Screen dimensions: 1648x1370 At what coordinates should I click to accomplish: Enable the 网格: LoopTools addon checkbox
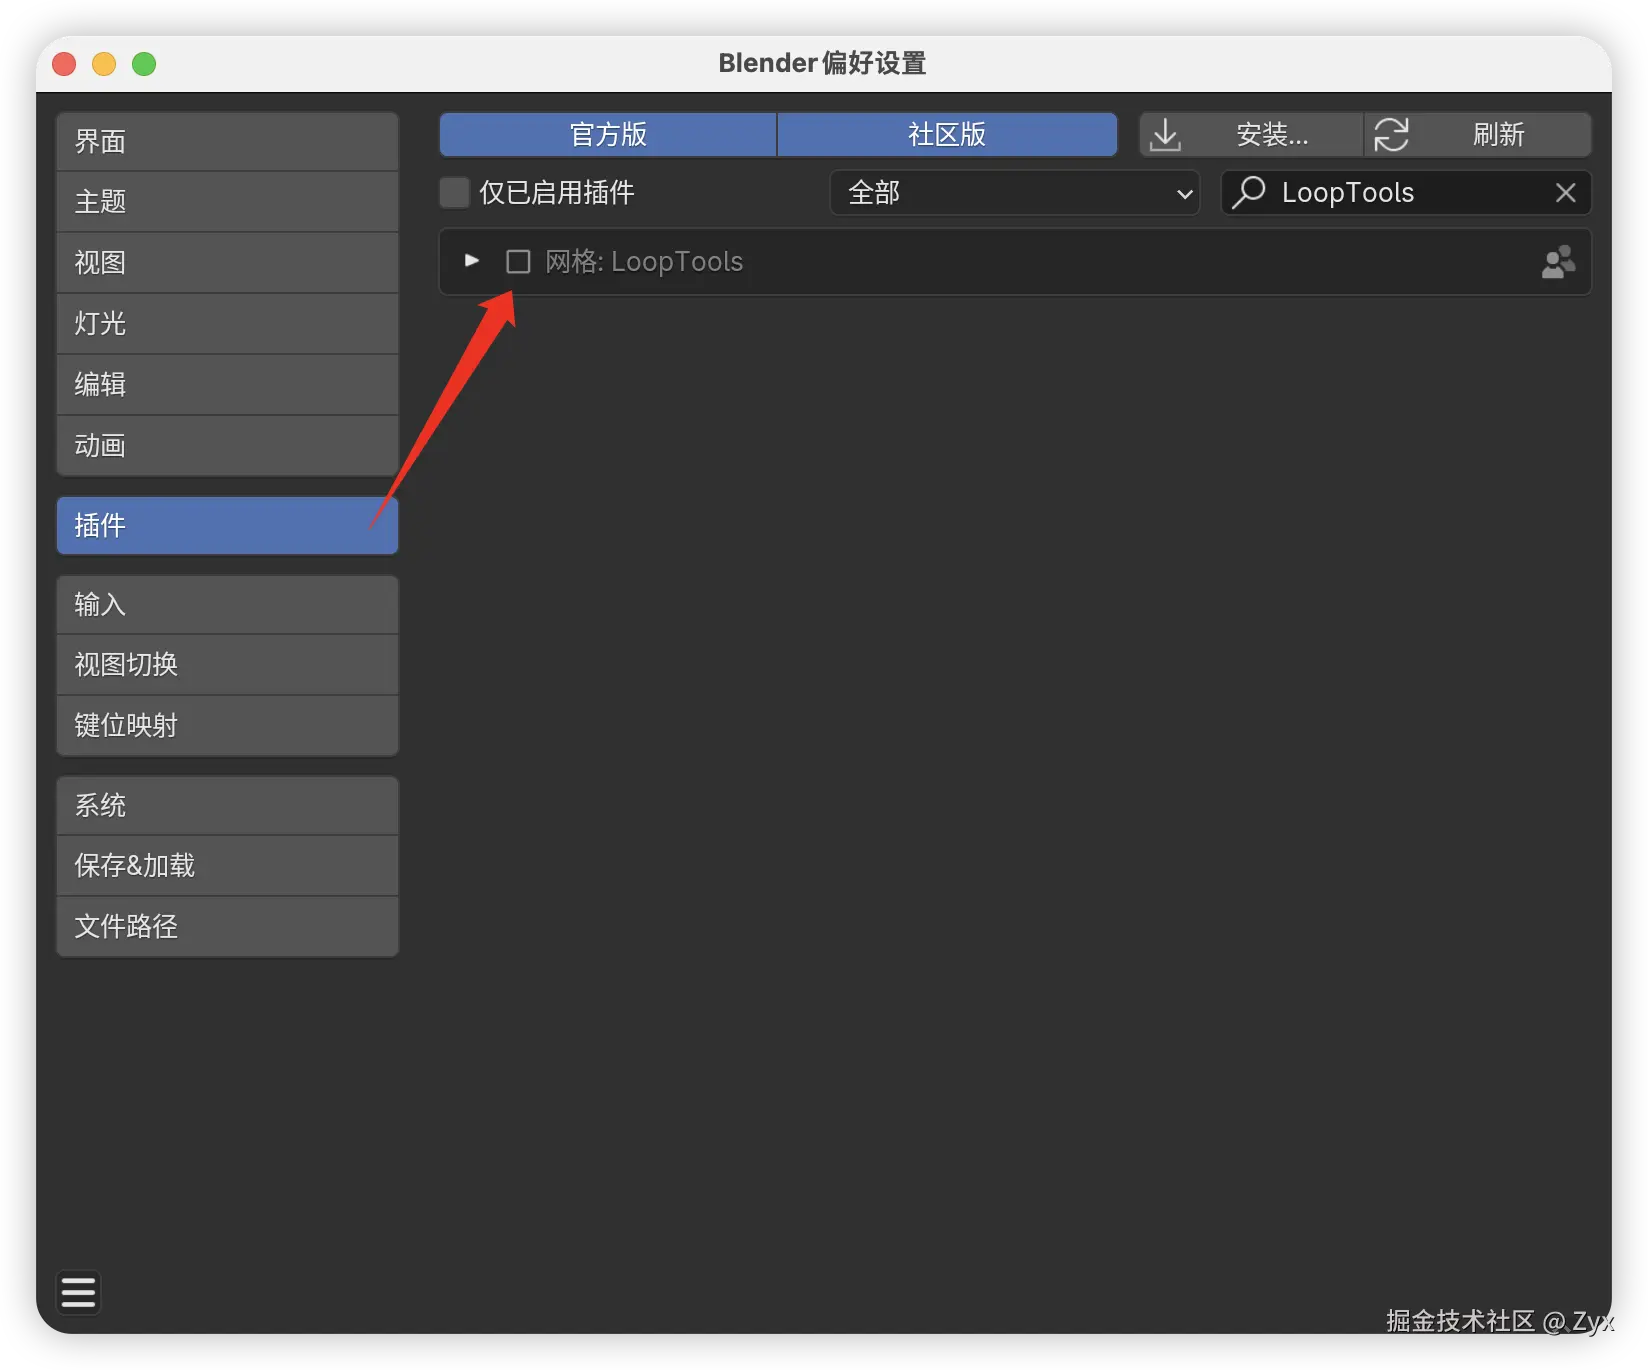[518, 262]
